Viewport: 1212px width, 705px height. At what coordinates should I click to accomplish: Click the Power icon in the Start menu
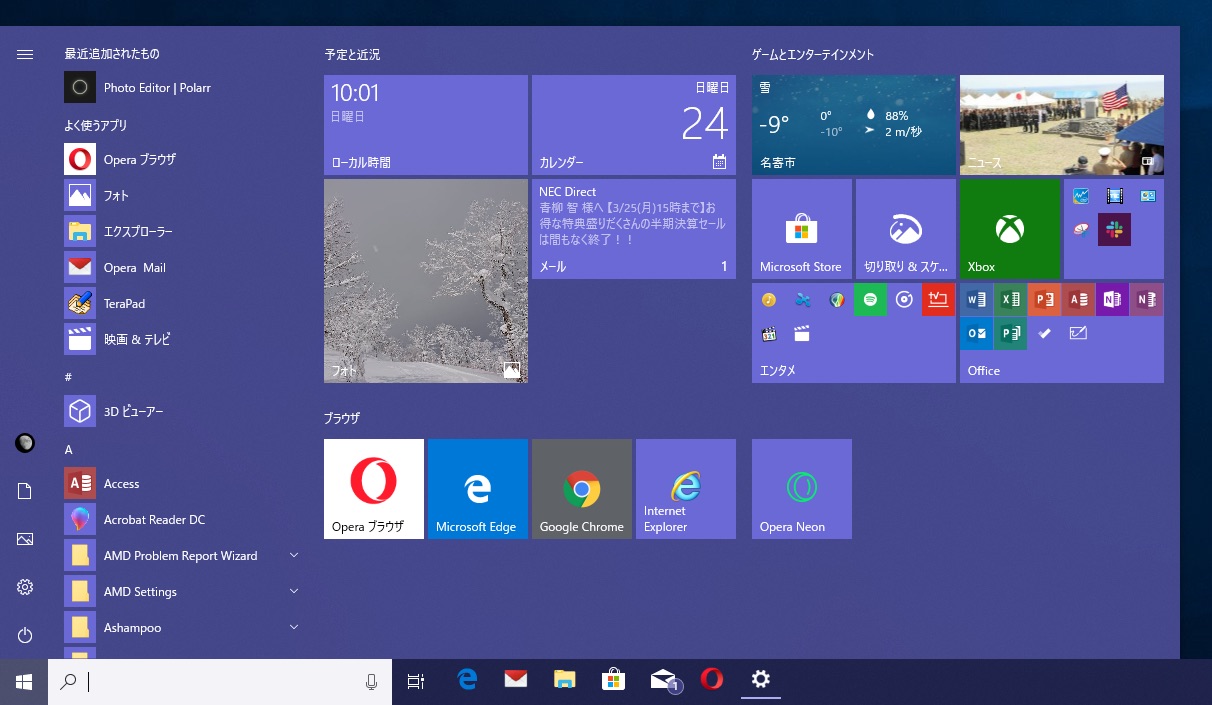pos(25,635)
